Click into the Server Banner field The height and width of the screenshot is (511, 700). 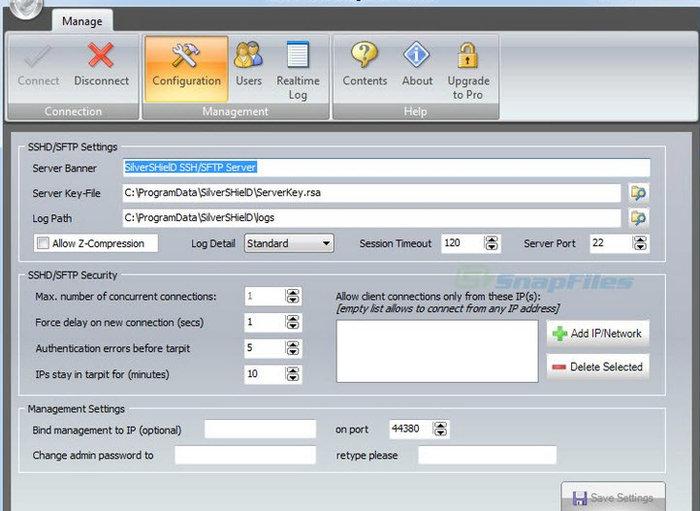(x=386, y=168)
